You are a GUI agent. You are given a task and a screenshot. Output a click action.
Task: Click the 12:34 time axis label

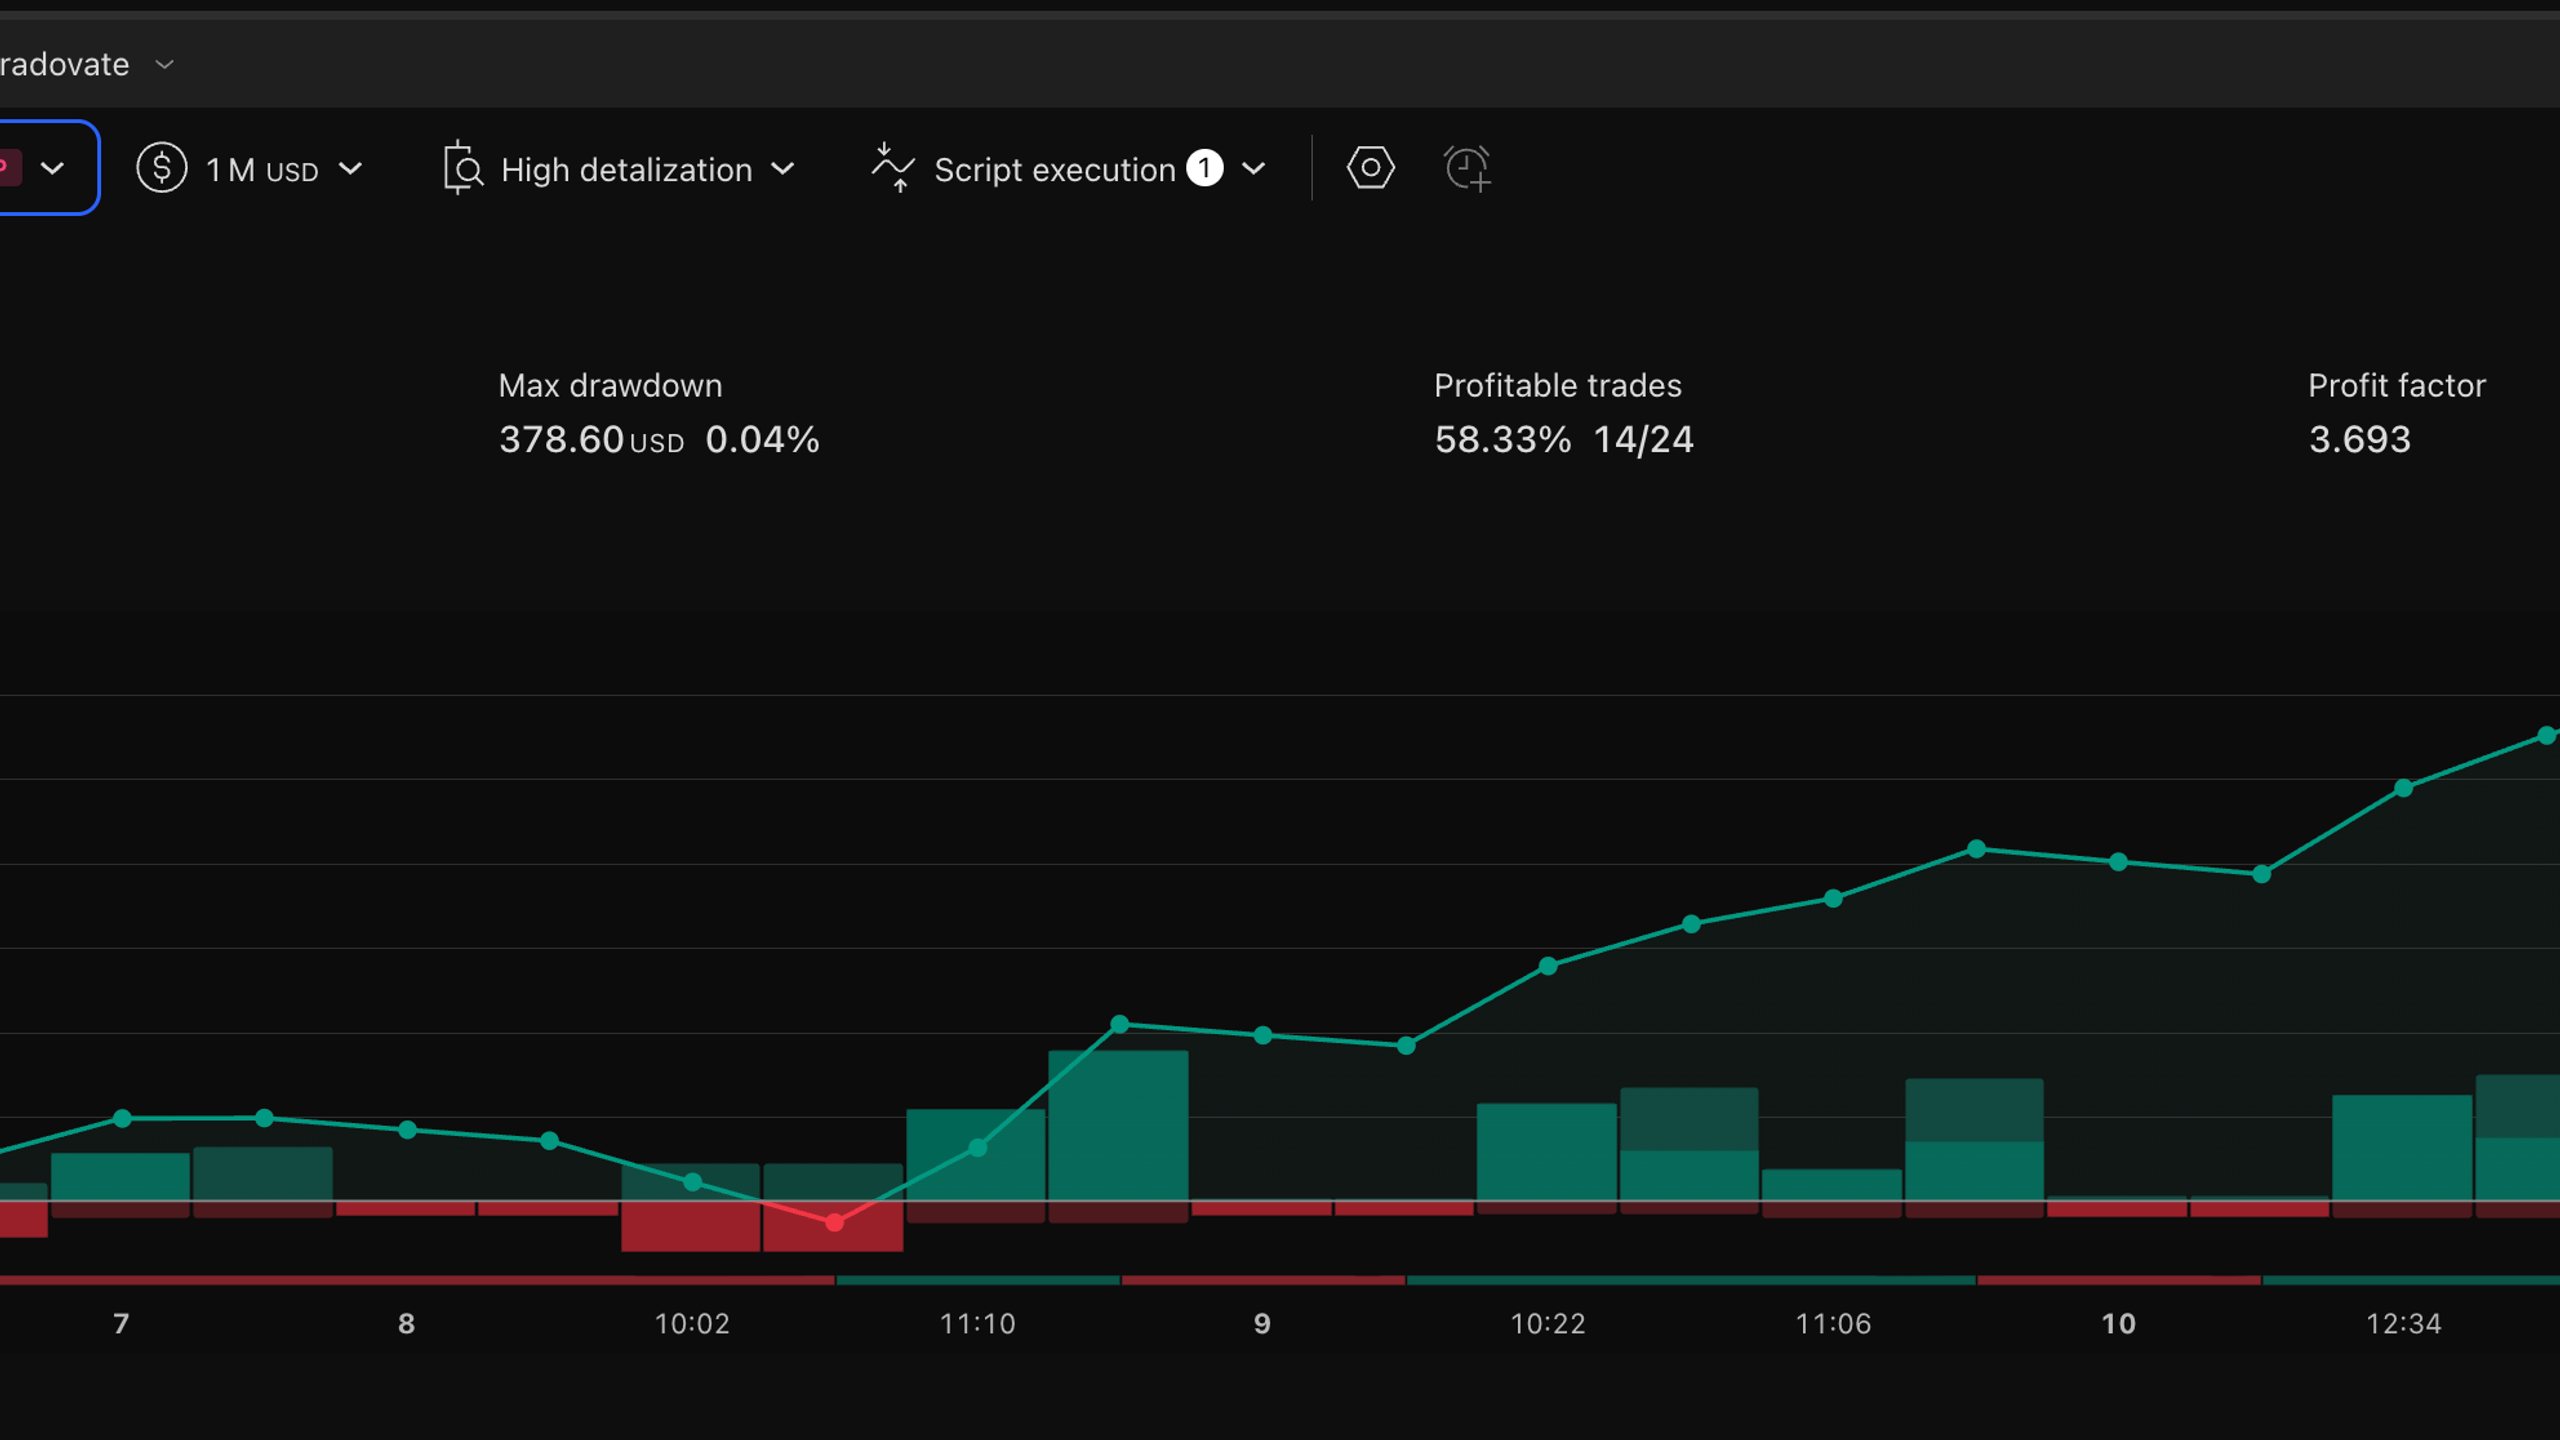(2403, 1324)
